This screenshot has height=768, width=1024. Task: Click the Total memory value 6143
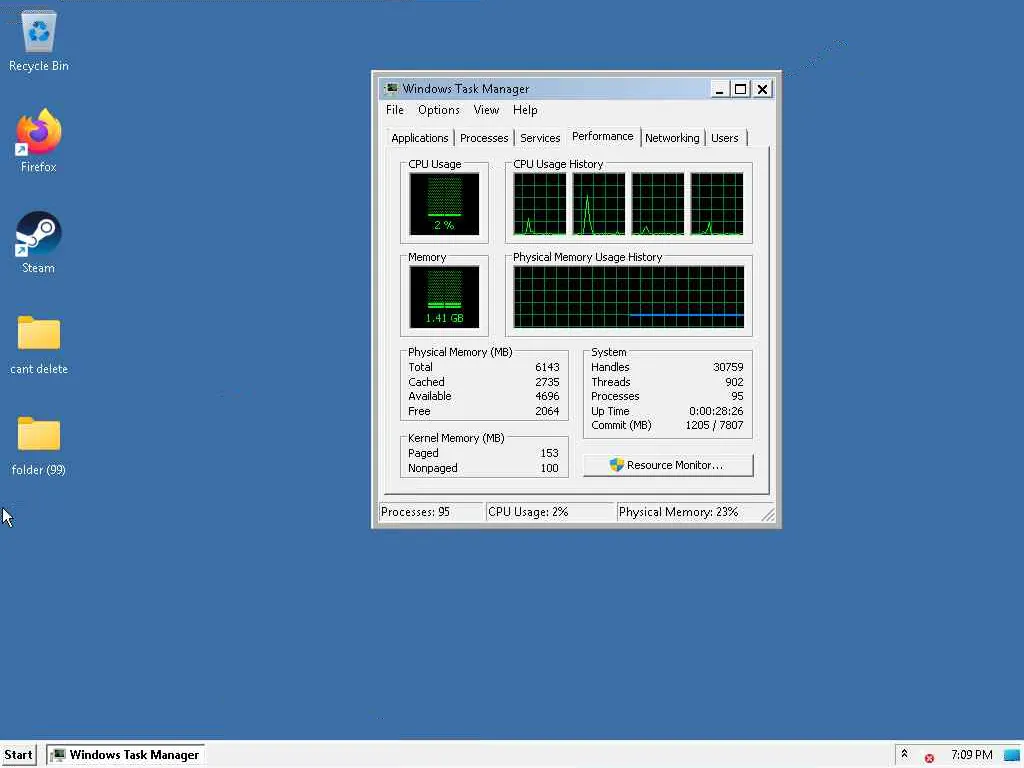tap(547, 367)
